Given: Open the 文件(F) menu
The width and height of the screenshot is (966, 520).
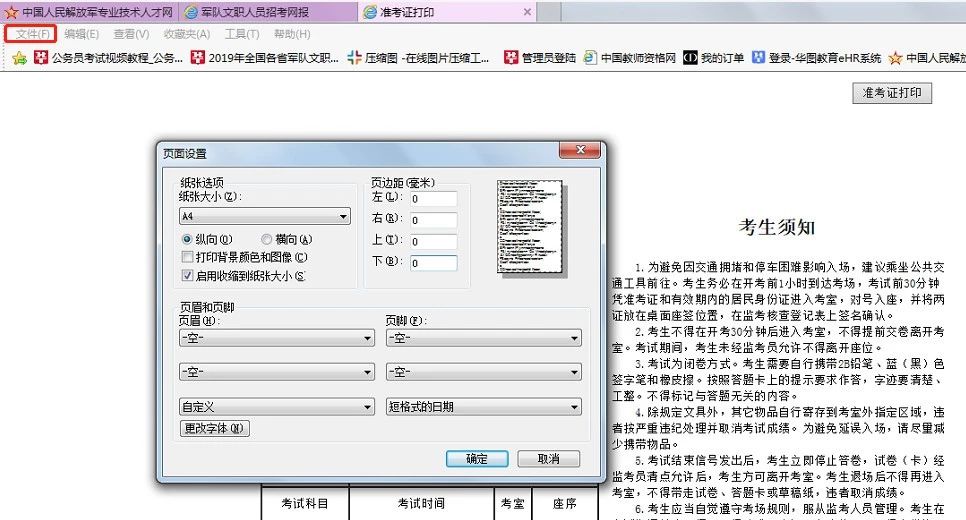Looking at the screenshot, I should [35, 34].
